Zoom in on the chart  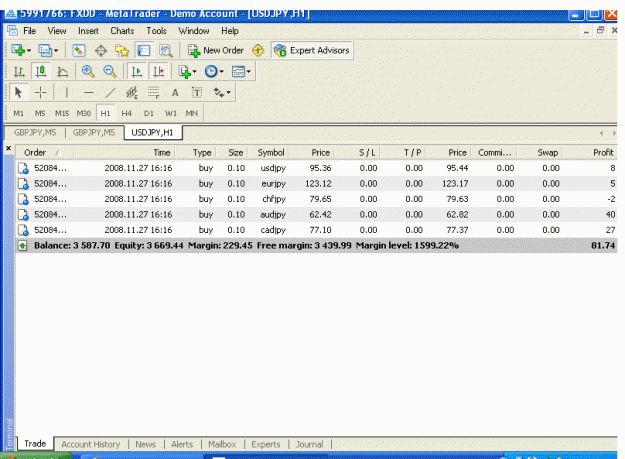88,72
